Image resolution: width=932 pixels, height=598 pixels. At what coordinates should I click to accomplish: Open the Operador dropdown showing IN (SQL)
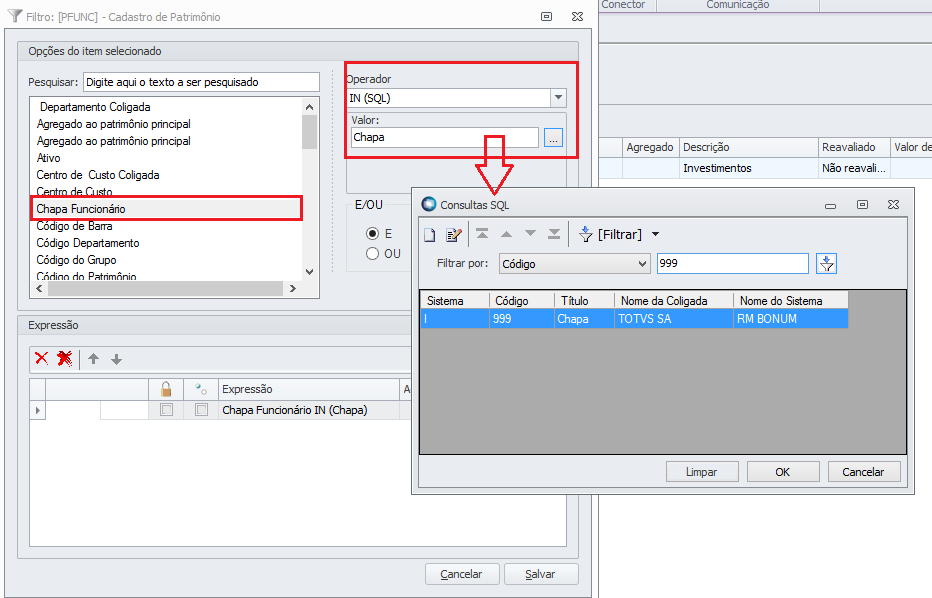pos(558,97)
